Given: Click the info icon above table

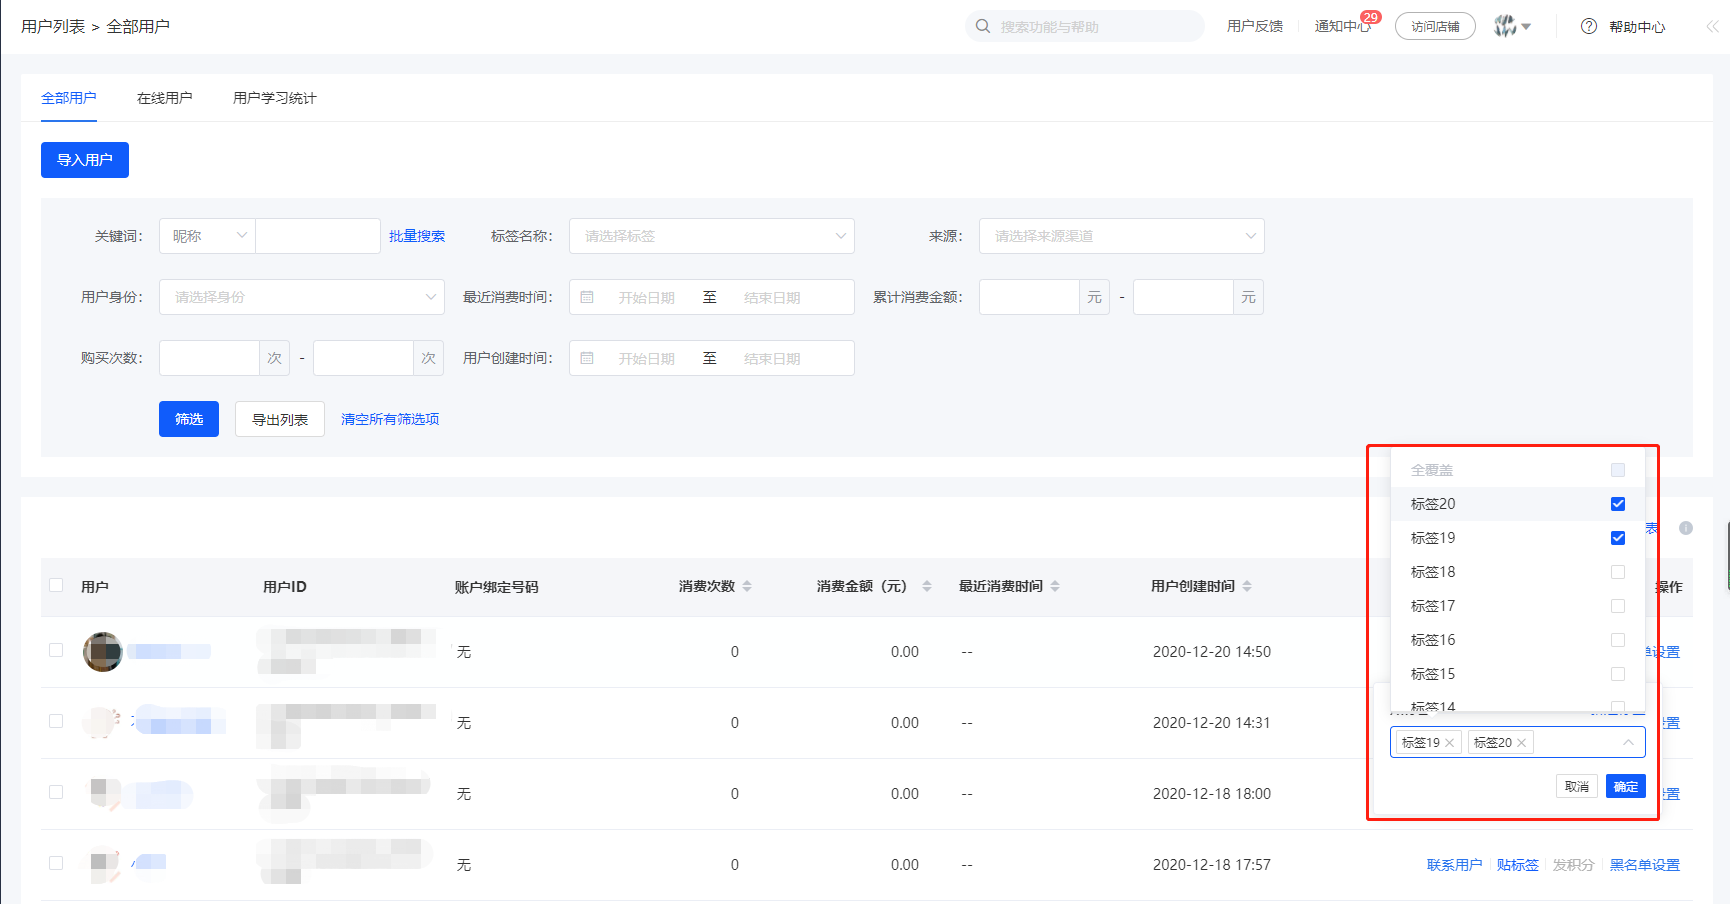Looking at the screenshot, I should point(1686,528).
